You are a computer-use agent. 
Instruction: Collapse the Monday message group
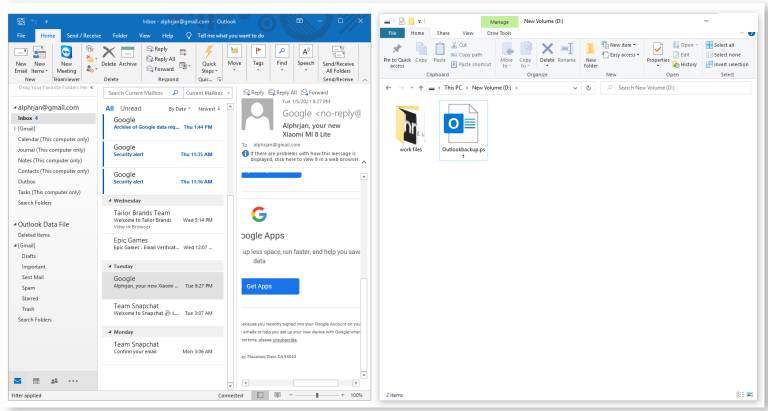pyautogui.click(x=110, y=332)
